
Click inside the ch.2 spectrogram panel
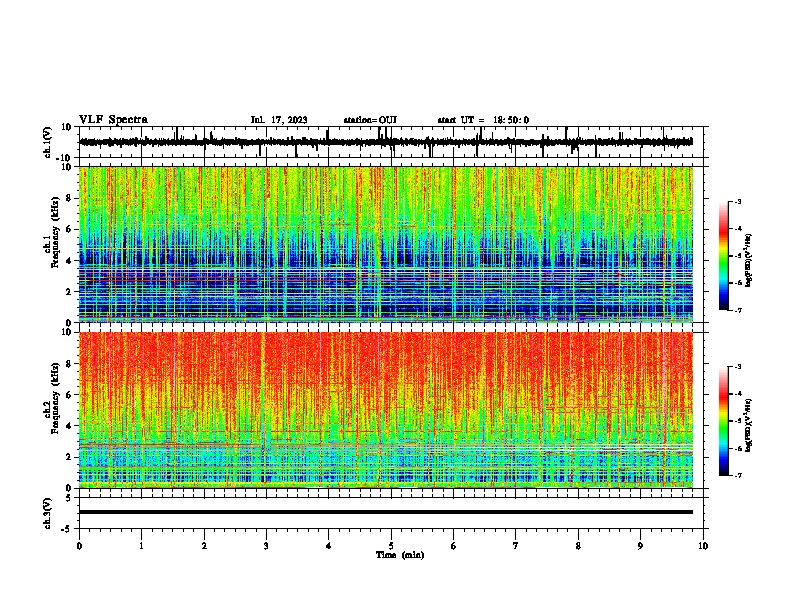(386, 410)
